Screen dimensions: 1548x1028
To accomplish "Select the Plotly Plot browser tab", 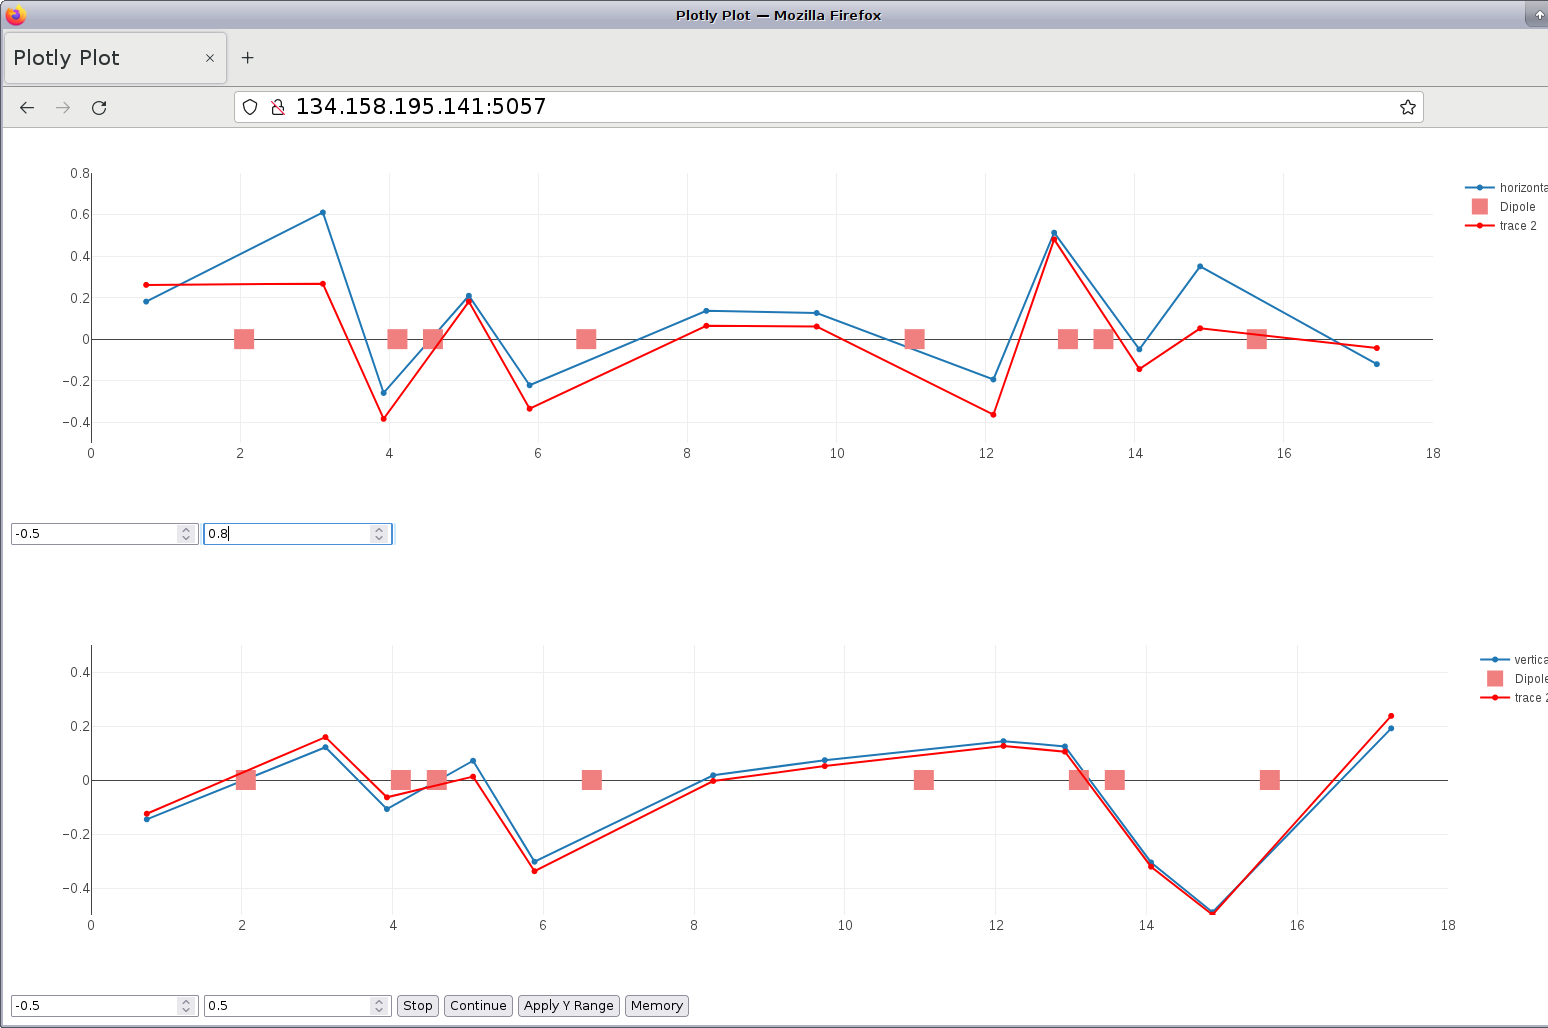I will point(100,58).
